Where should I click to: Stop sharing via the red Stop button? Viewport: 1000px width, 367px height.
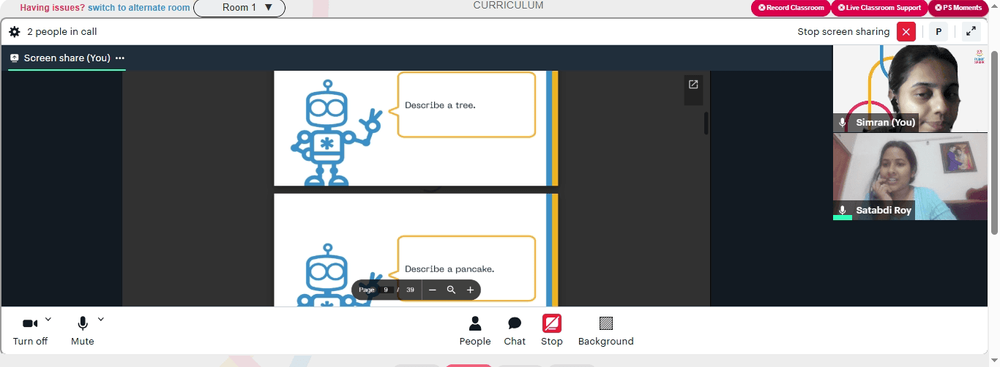pyautogui.click(x=552, y=331)
